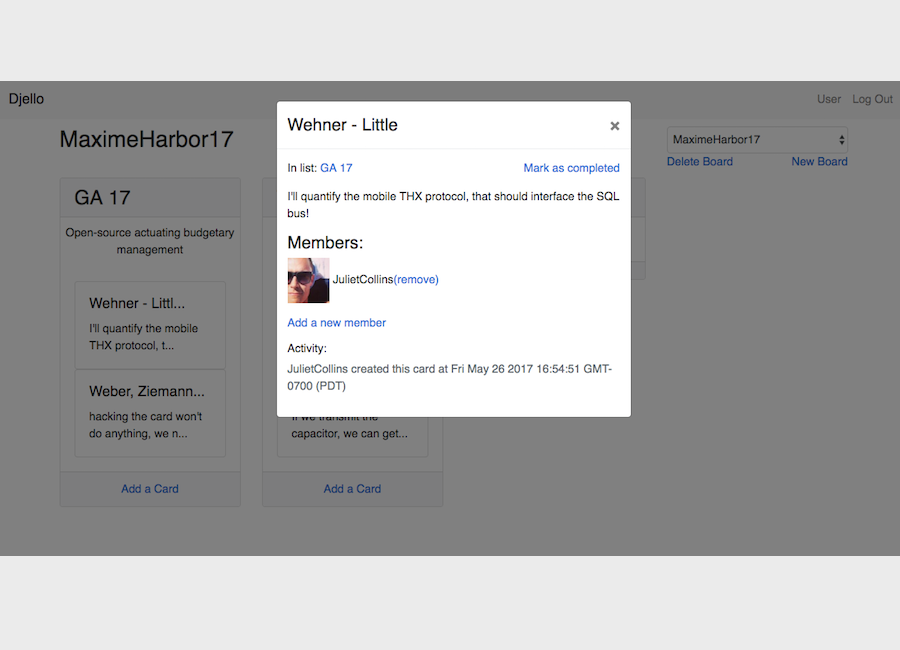Open the User menu item

[828, 99]
